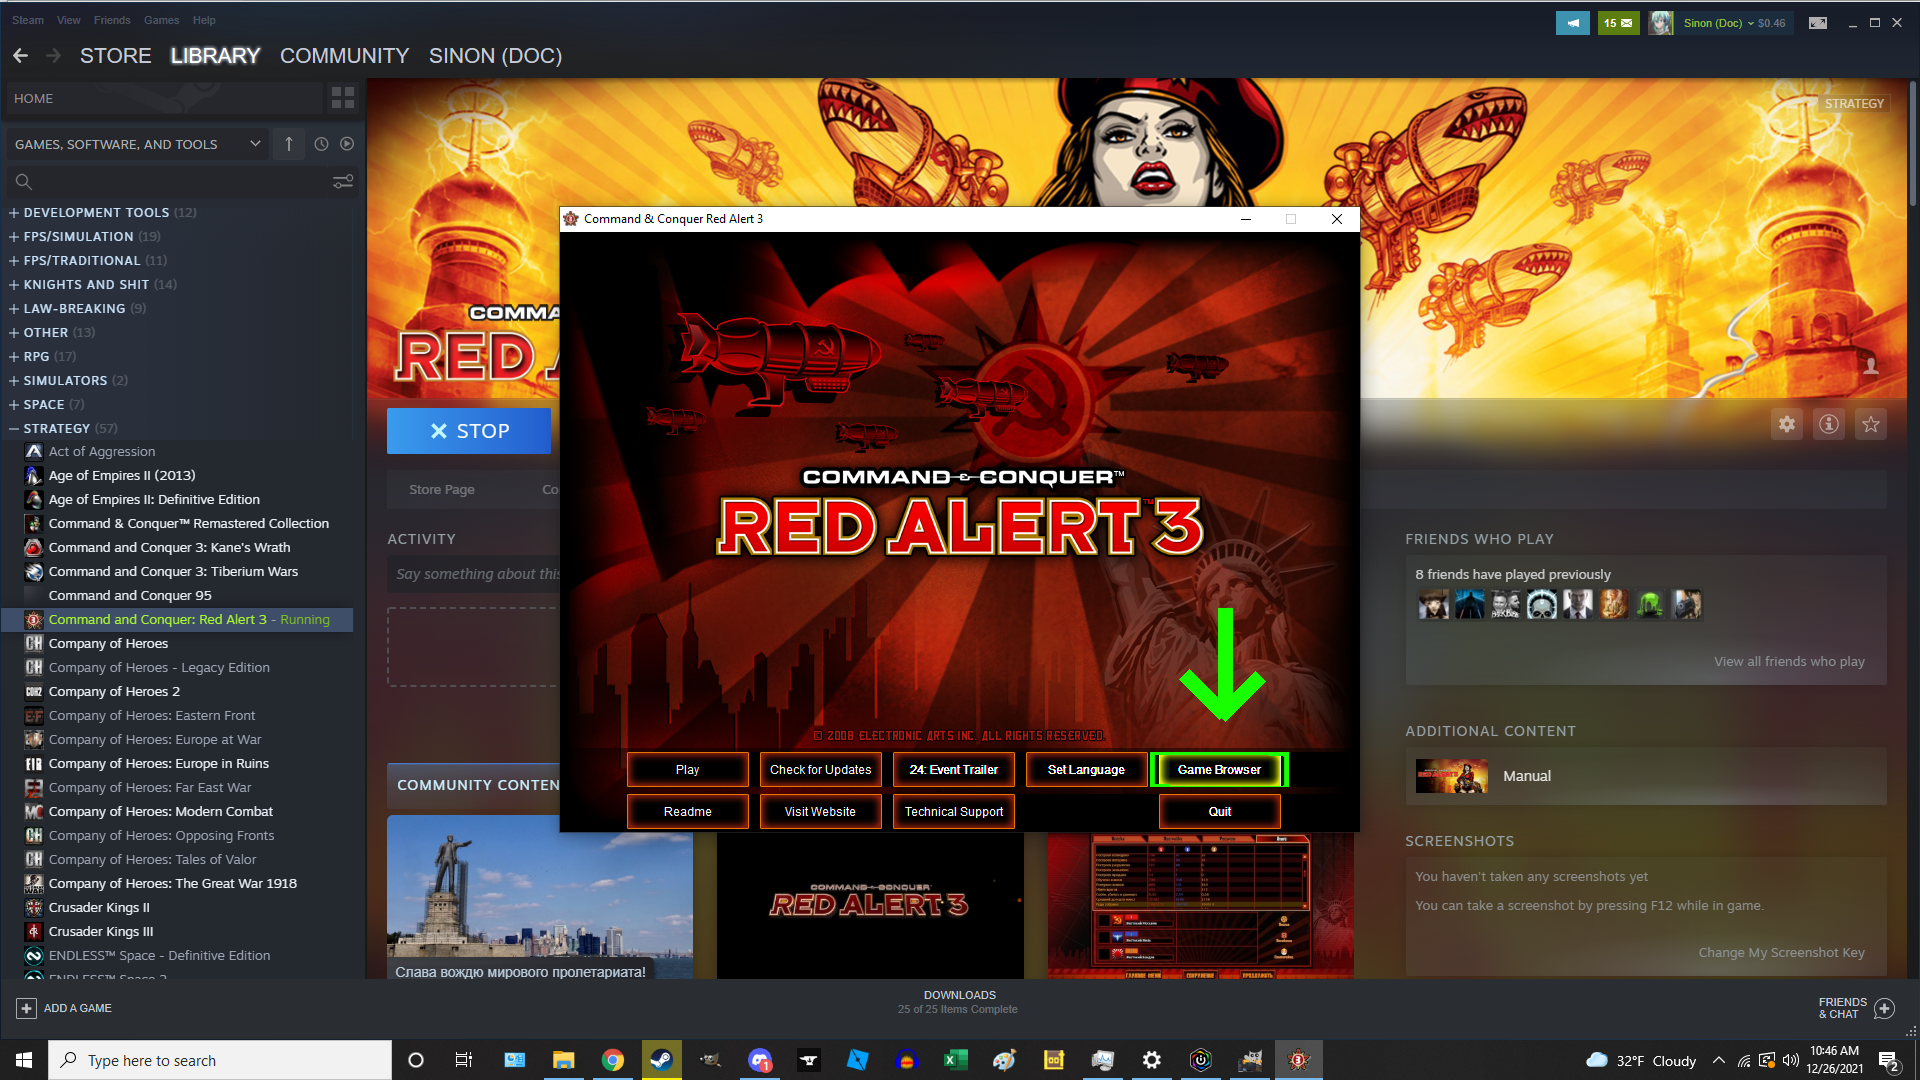Expand the LAW-BREAKING collection
Screen dimensions: 1920x1080
pyautogui.click(x=14, y=308)
